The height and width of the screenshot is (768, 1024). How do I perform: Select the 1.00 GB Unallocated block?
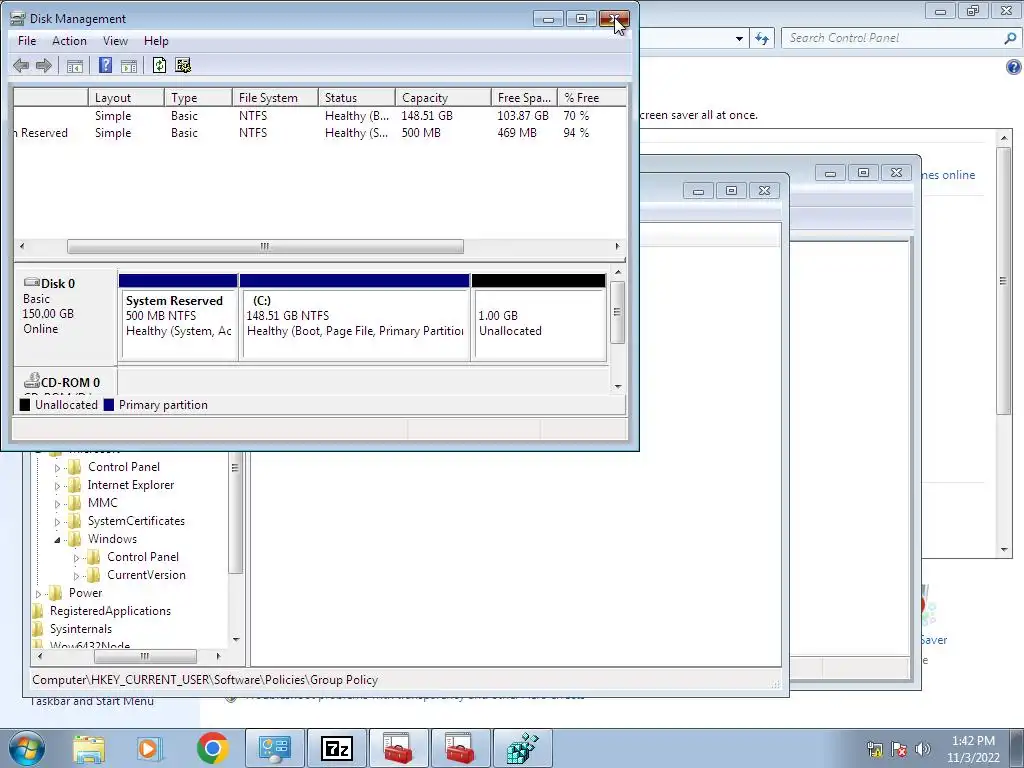pos(539,317)
